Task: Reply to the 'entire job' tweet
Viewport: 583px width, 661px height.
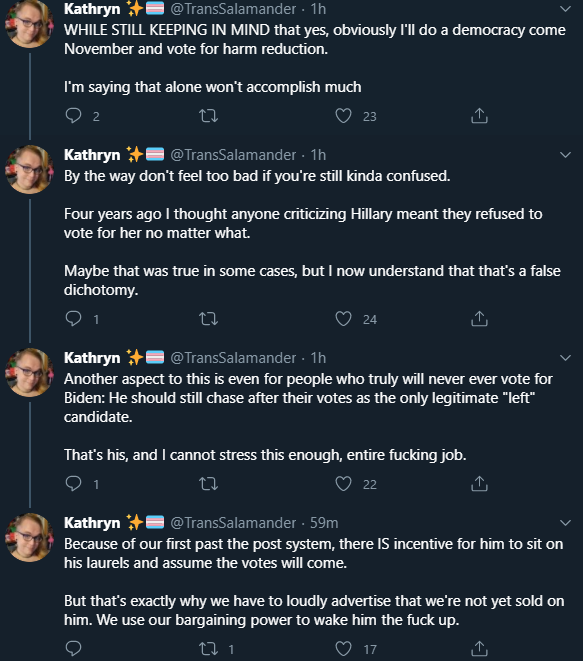Action: pyautogui.click(x=73, y=484)
